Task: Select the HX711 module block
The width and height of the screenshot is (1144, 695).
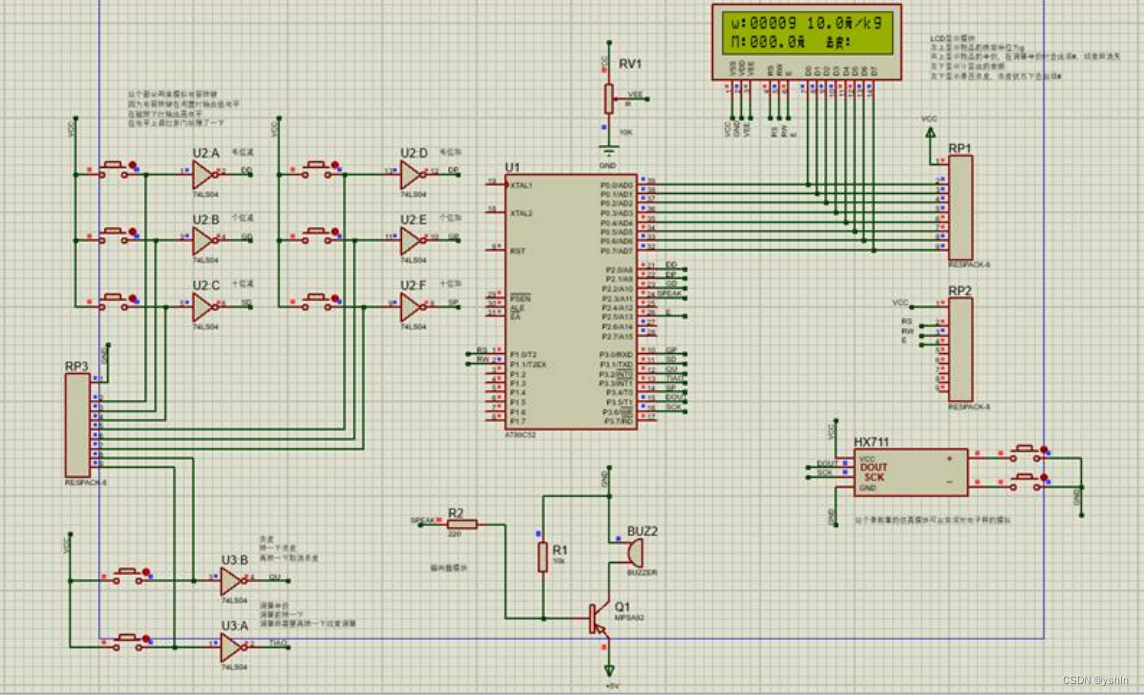Action: (911, 473)
